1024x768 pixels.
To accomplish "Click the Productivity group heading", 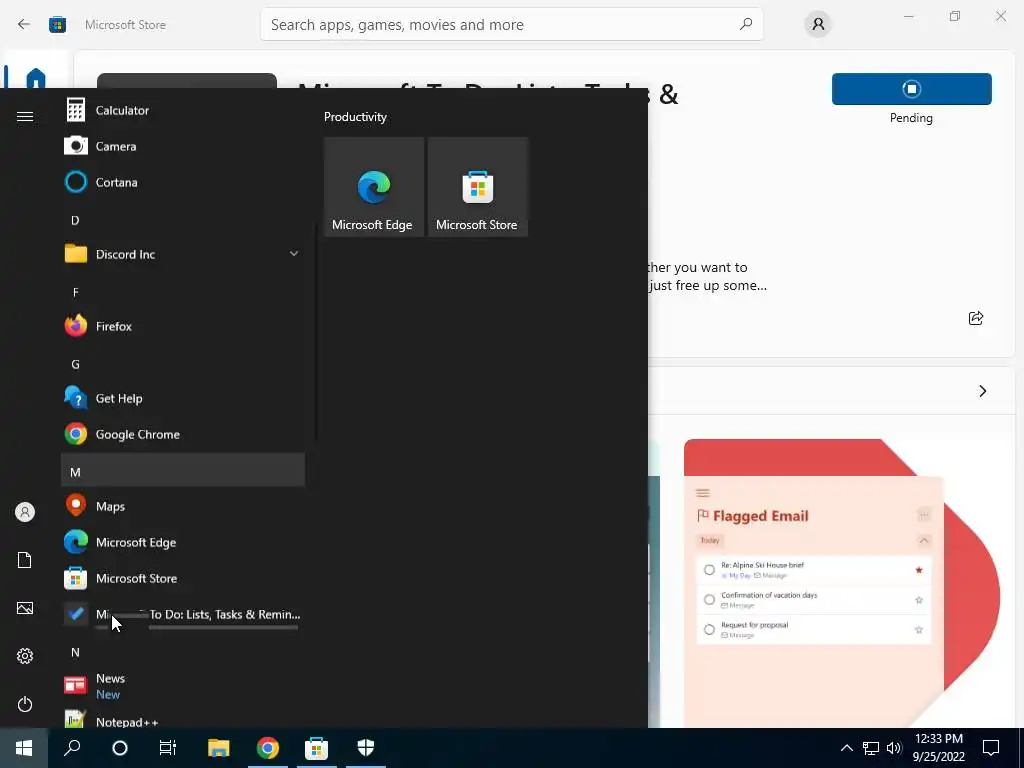I will point(355,117).
